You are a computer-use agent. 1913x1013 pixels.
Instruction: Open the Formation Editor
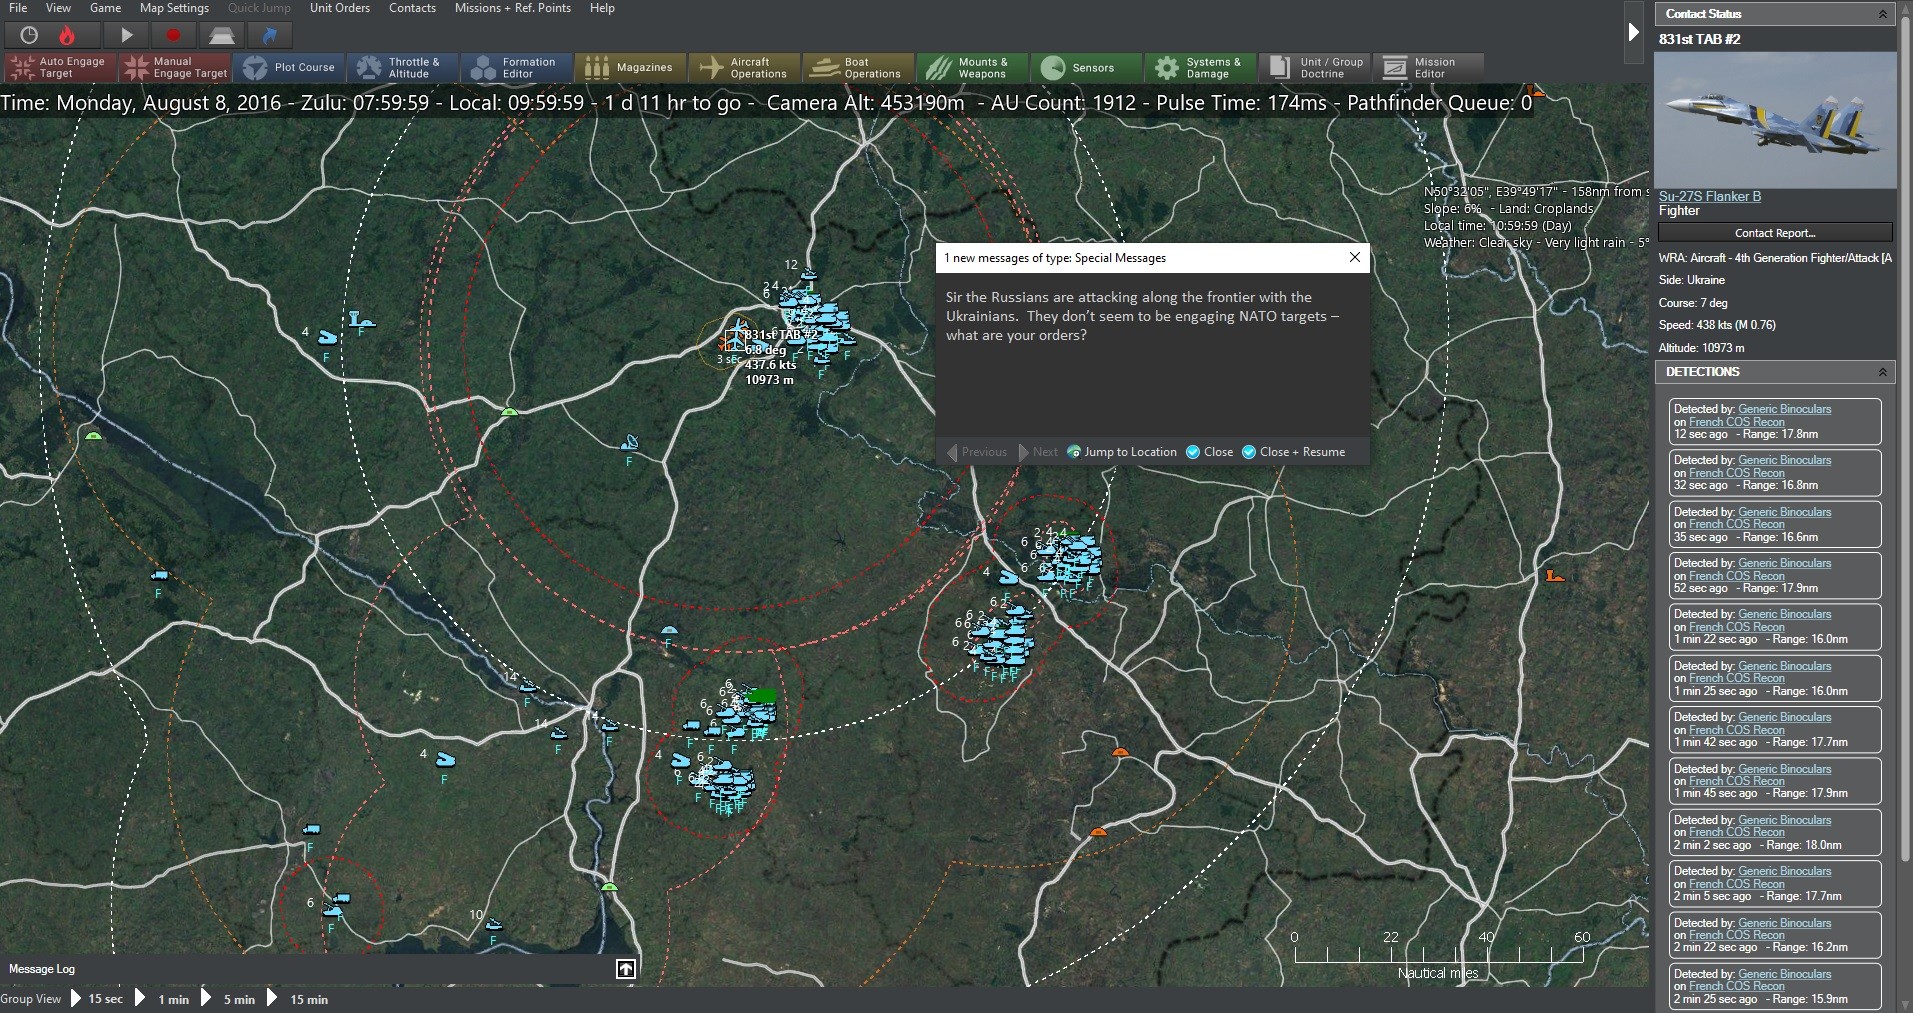pyautogui.click(x=516, y=67)
